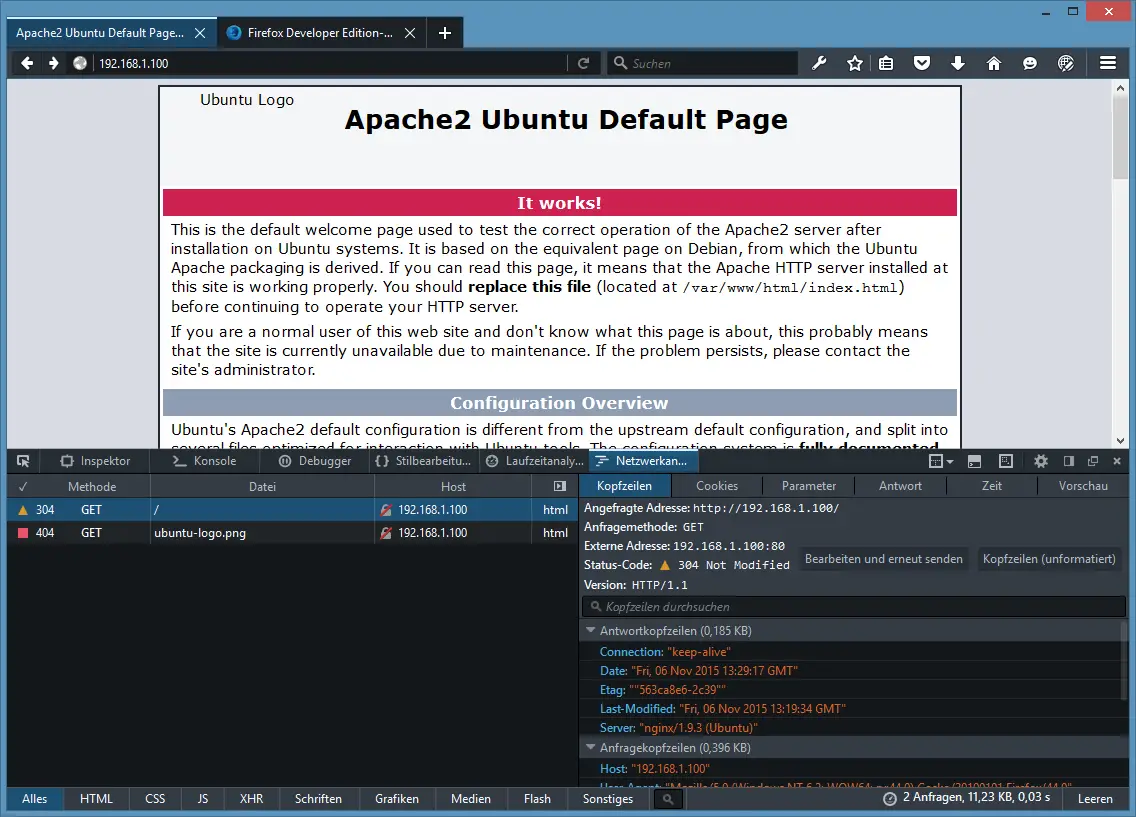The image size is (1136, 817).
Task: Collapse the Anfragekopfzeilen section
Action: pyautogui.click(x=590, y=747)
